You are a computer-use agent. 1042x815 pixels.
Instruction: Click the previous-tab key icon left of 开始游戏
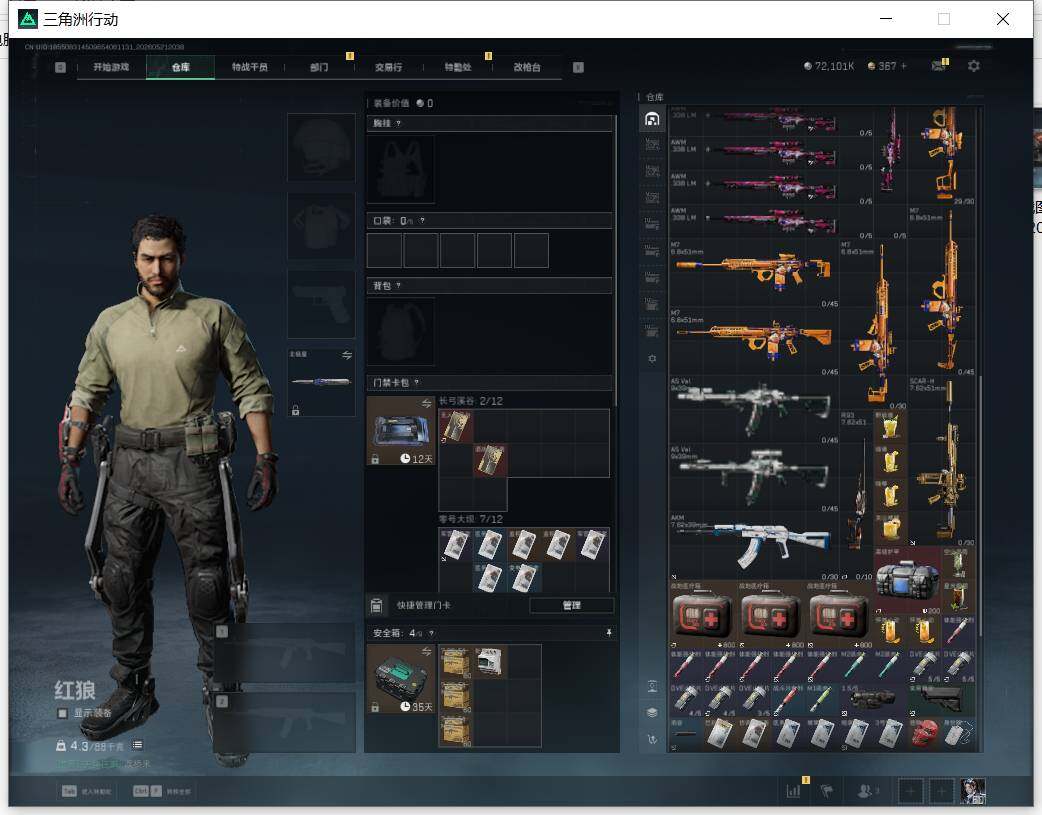pyautogui.click(x=60, y=67)
